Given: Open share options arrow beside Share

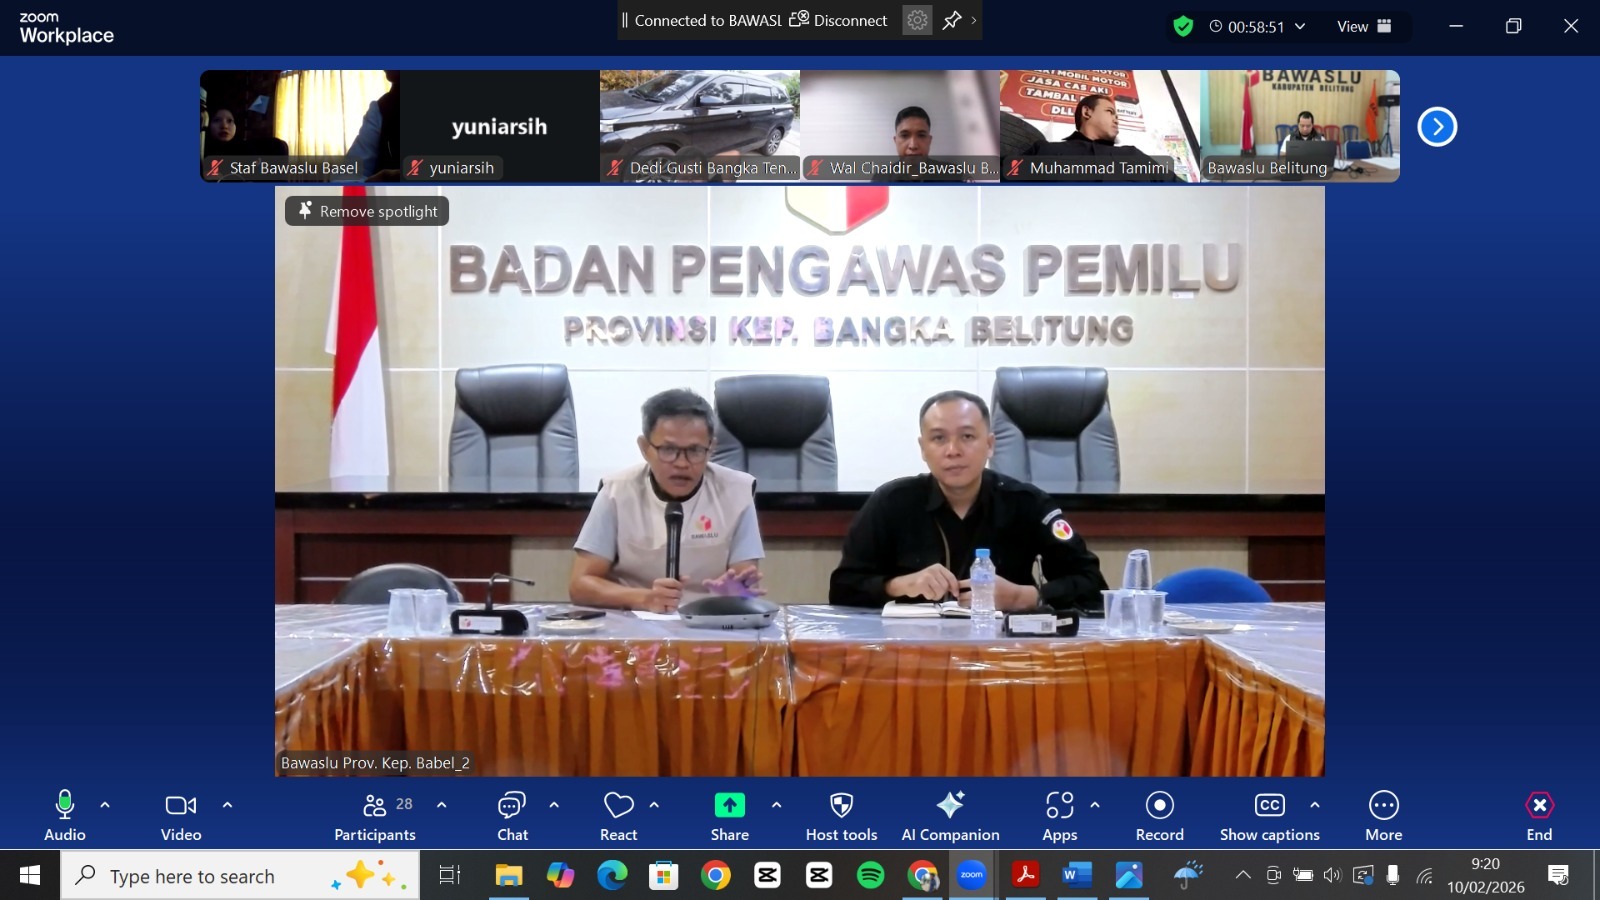Looking at the screenshot, I should 776,805.
